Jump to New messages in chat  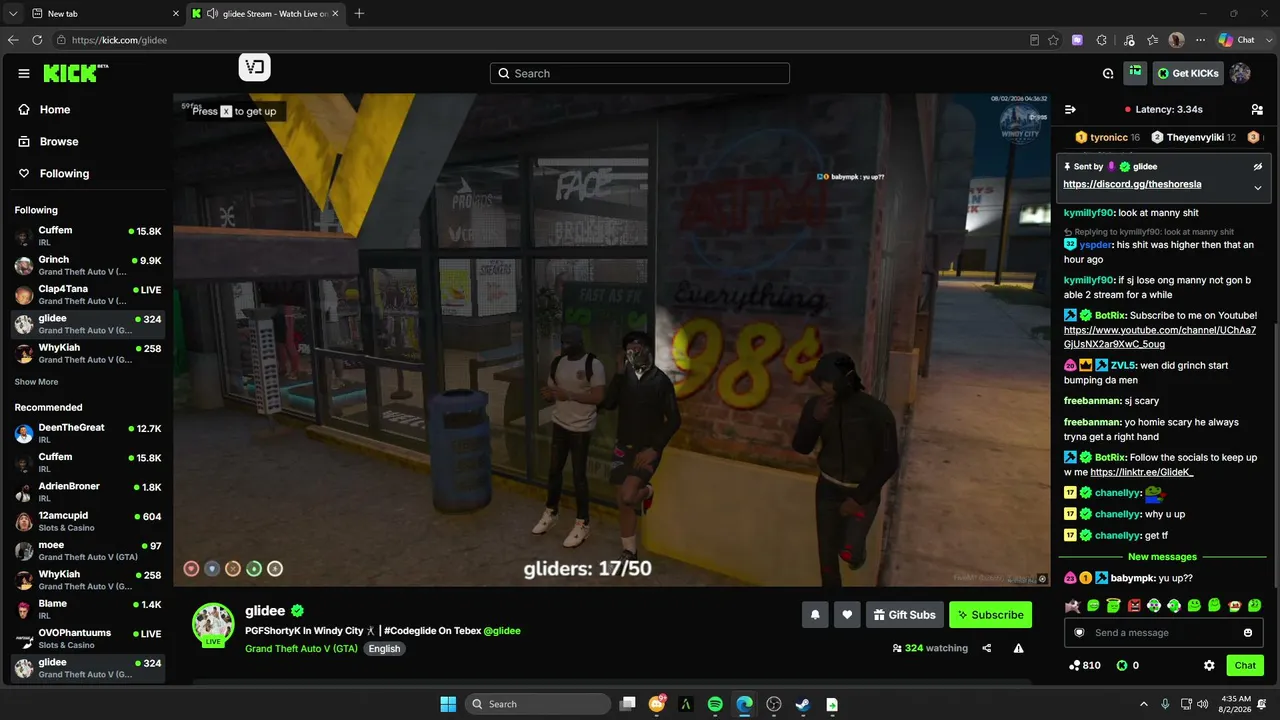pos(1162,557)
